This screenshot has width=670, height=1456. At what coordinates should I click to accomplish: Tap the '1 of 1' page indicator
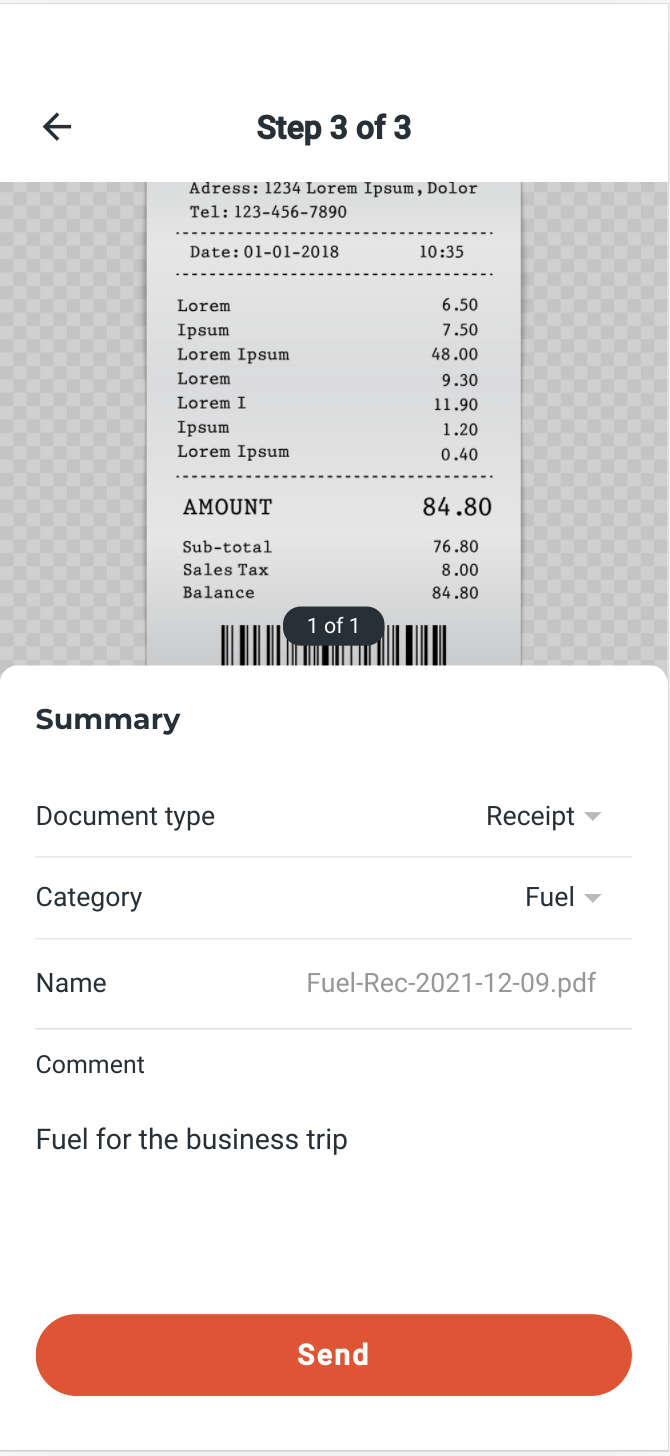[333, 626]
